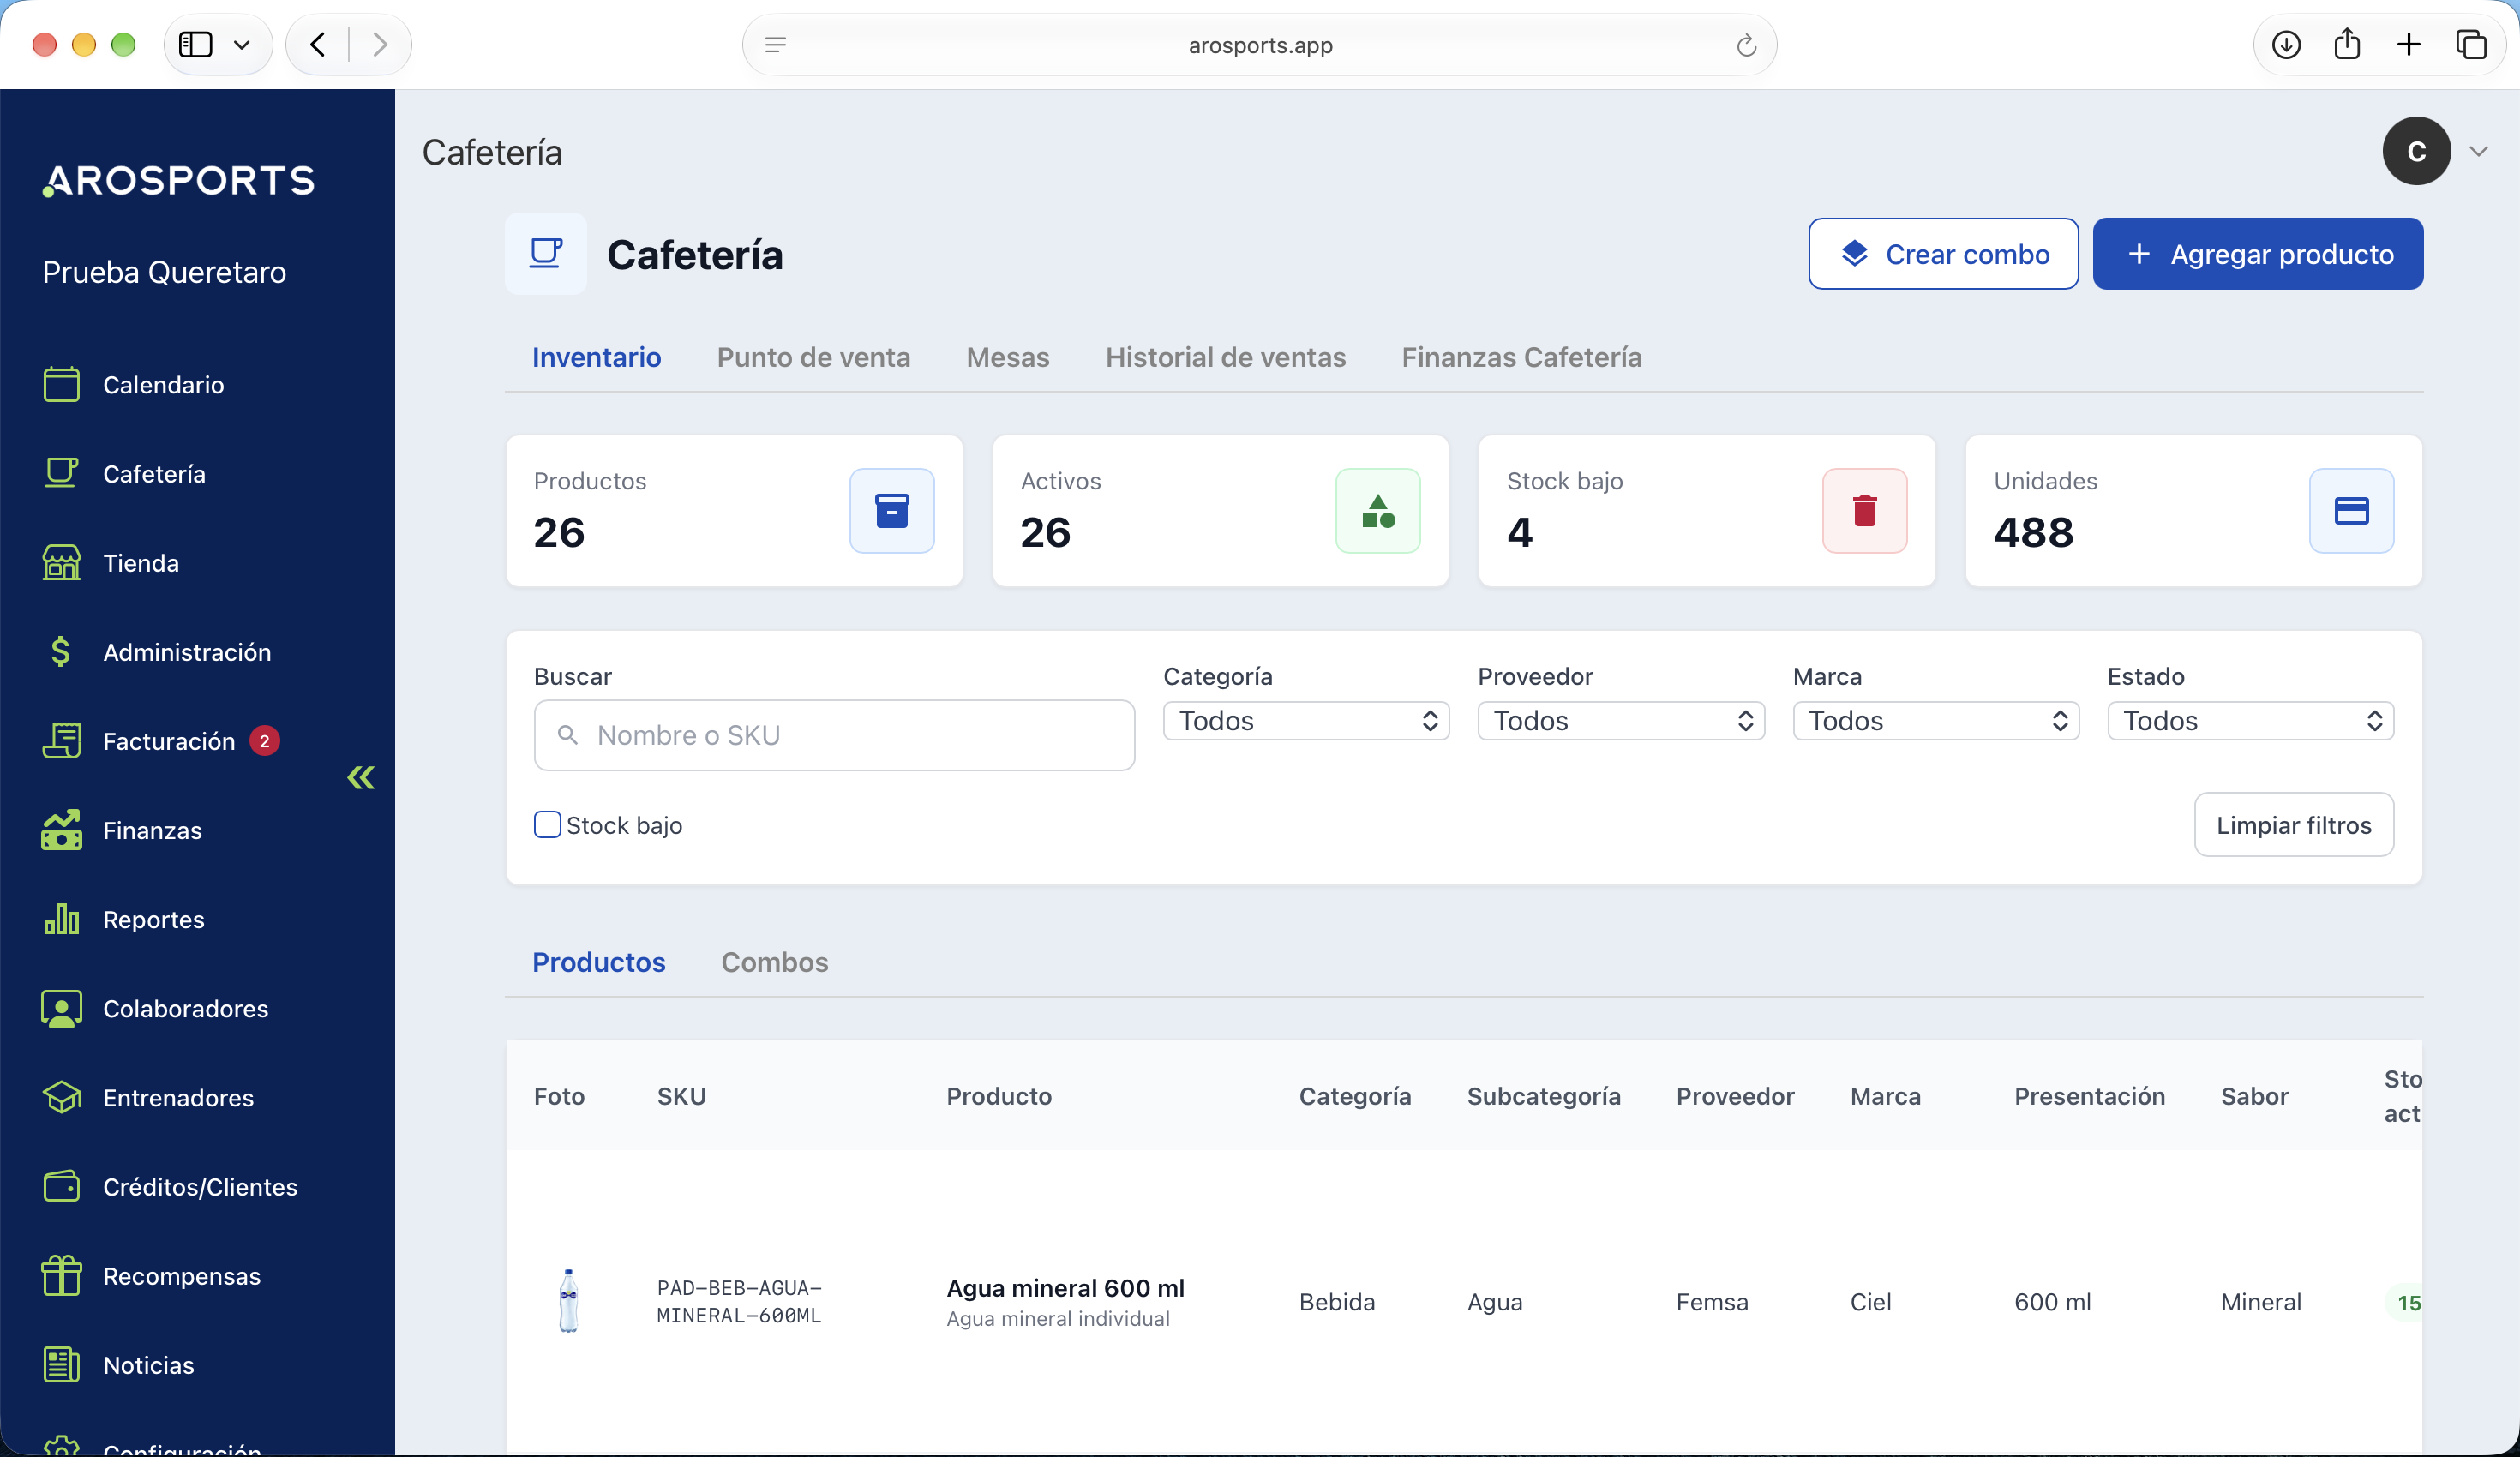Reload the page in Safari
Viewport: 2520px width, 1457px height.
click(x=1745, y=45)
